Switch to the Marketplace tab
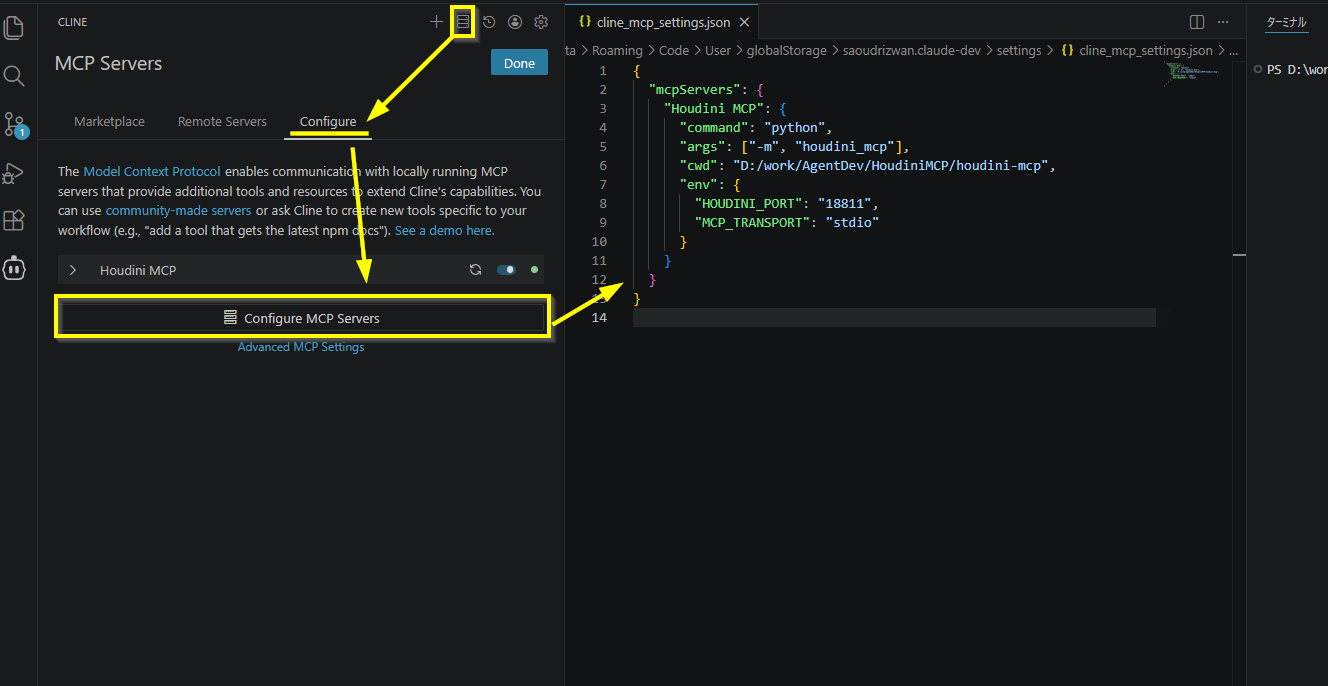This screenshot has width=1328, height=686. pyautogui.click(x=109, y=121)
